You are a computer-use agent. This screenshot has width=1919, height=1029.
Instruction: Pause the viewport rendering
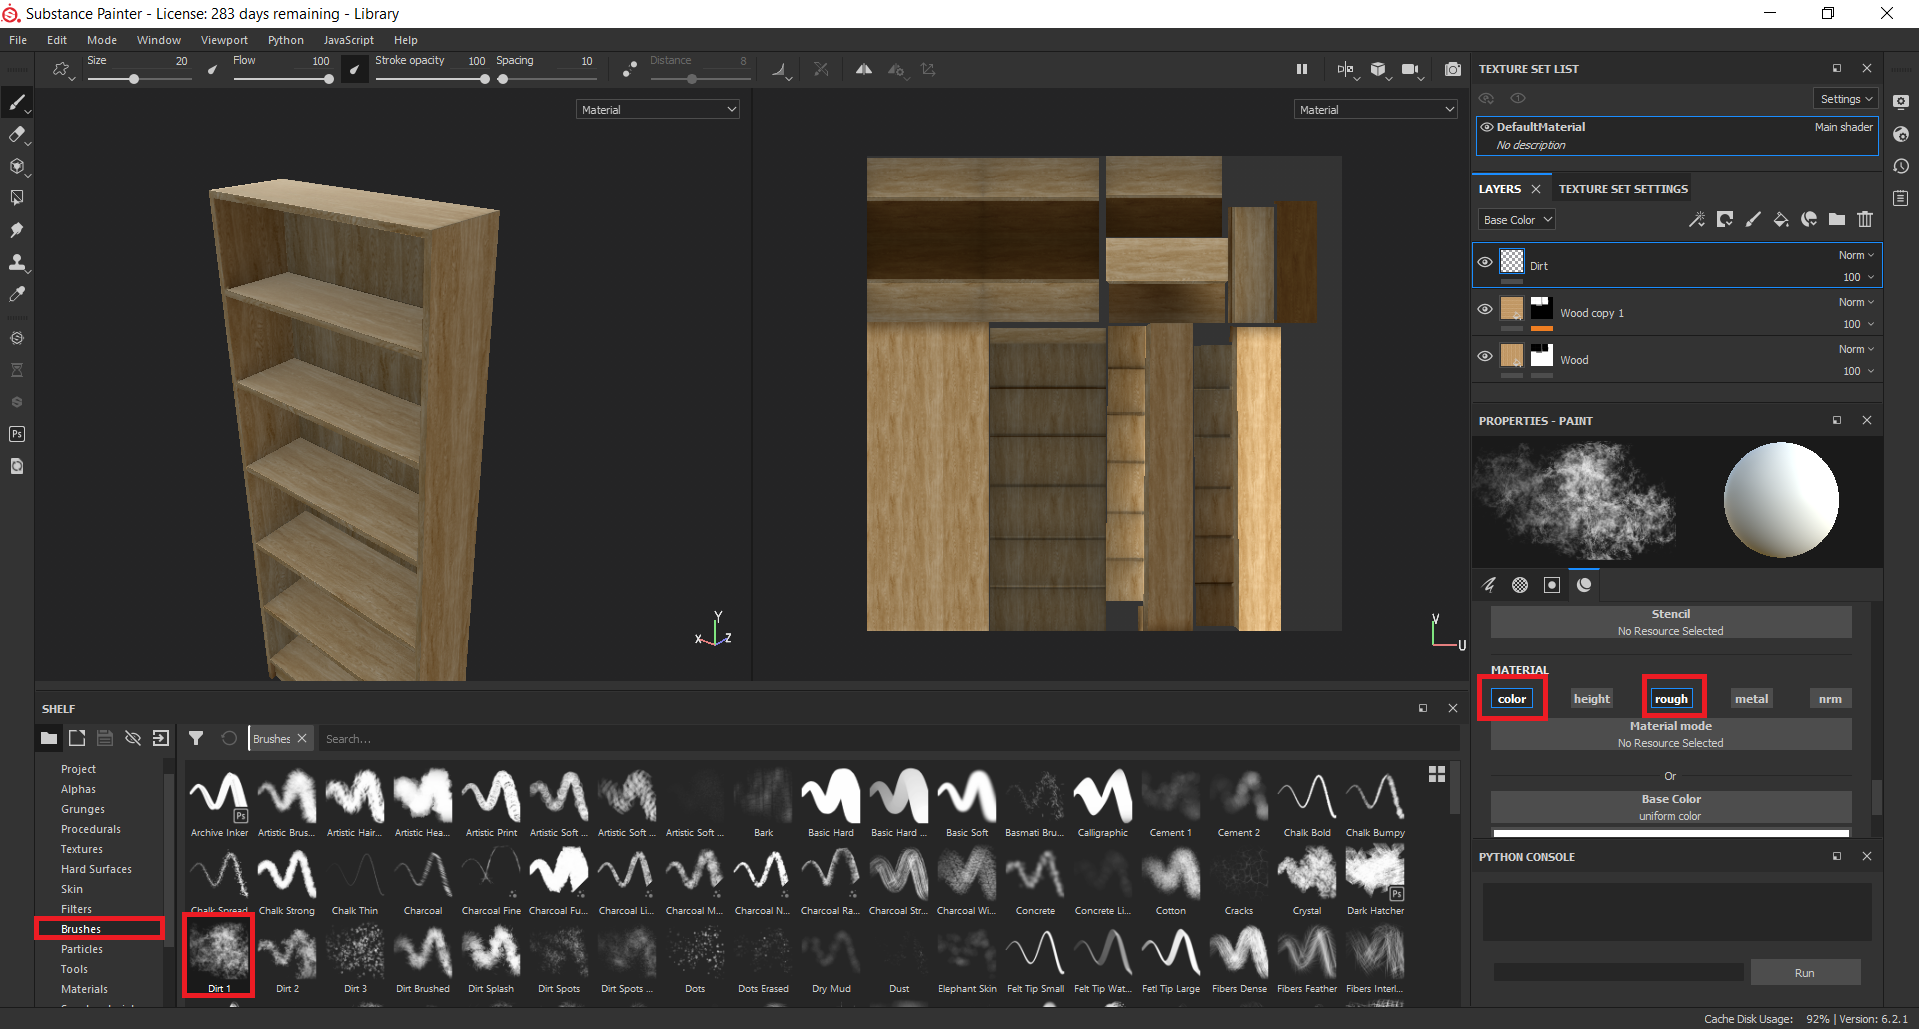click(x=1301, y=69)
